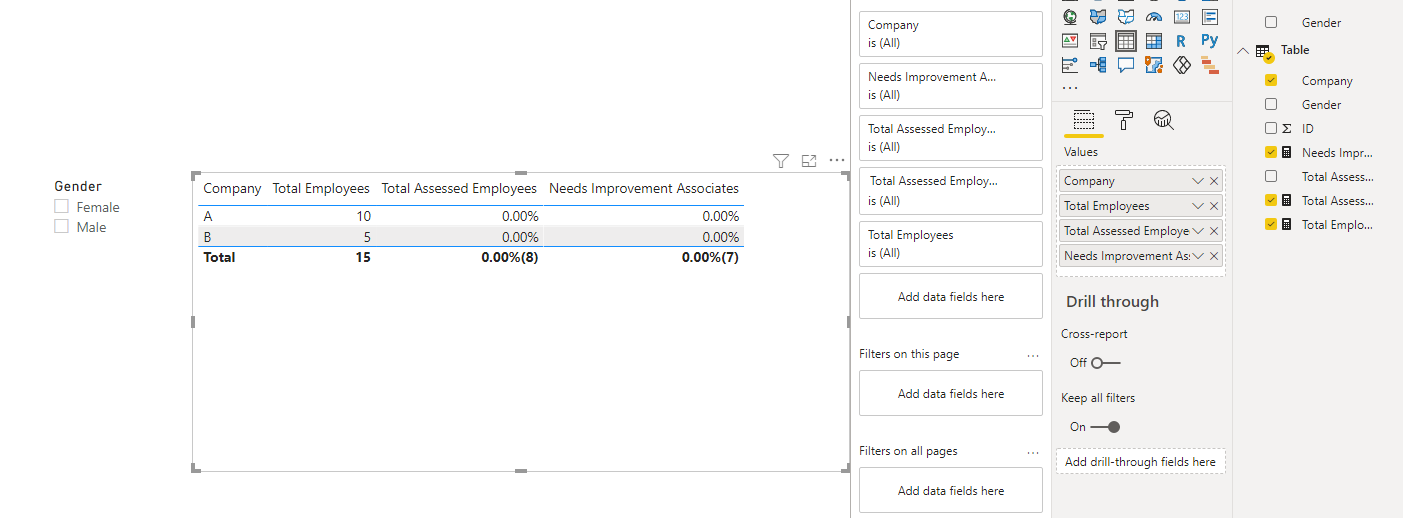The image size is (1403, 518).
Task: Select the Q&A visual icon
Action: 1126,65
